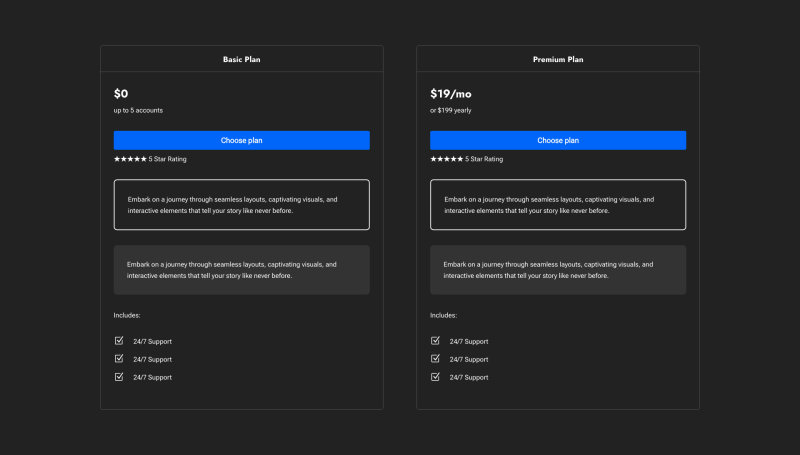Click '5 Star Rating' text in Basic Plan
Image resolution: width=800 pixels, height=455 pixels.
coord(167,159)
